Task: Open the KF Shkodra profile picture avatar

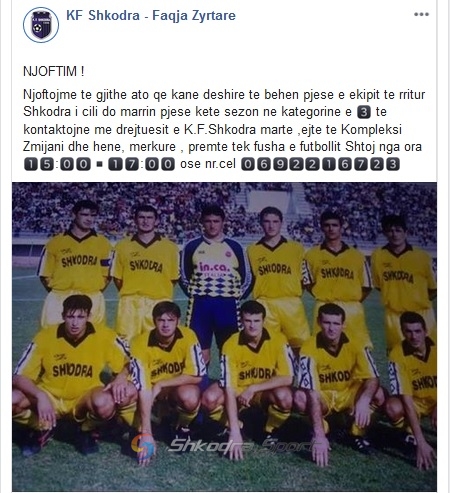Action: 41,25
